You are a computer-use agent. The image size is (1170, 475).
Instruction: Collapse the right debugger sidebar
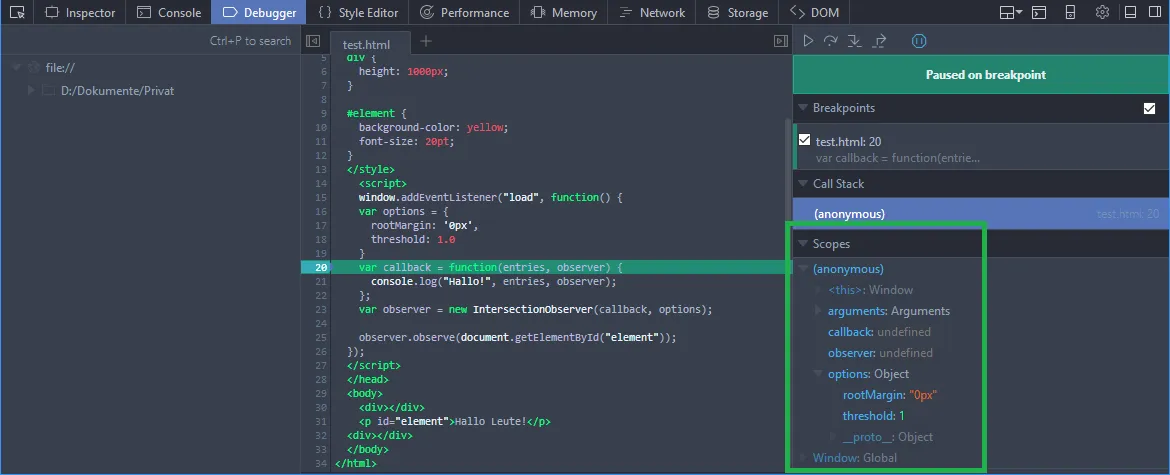(780, 41)
